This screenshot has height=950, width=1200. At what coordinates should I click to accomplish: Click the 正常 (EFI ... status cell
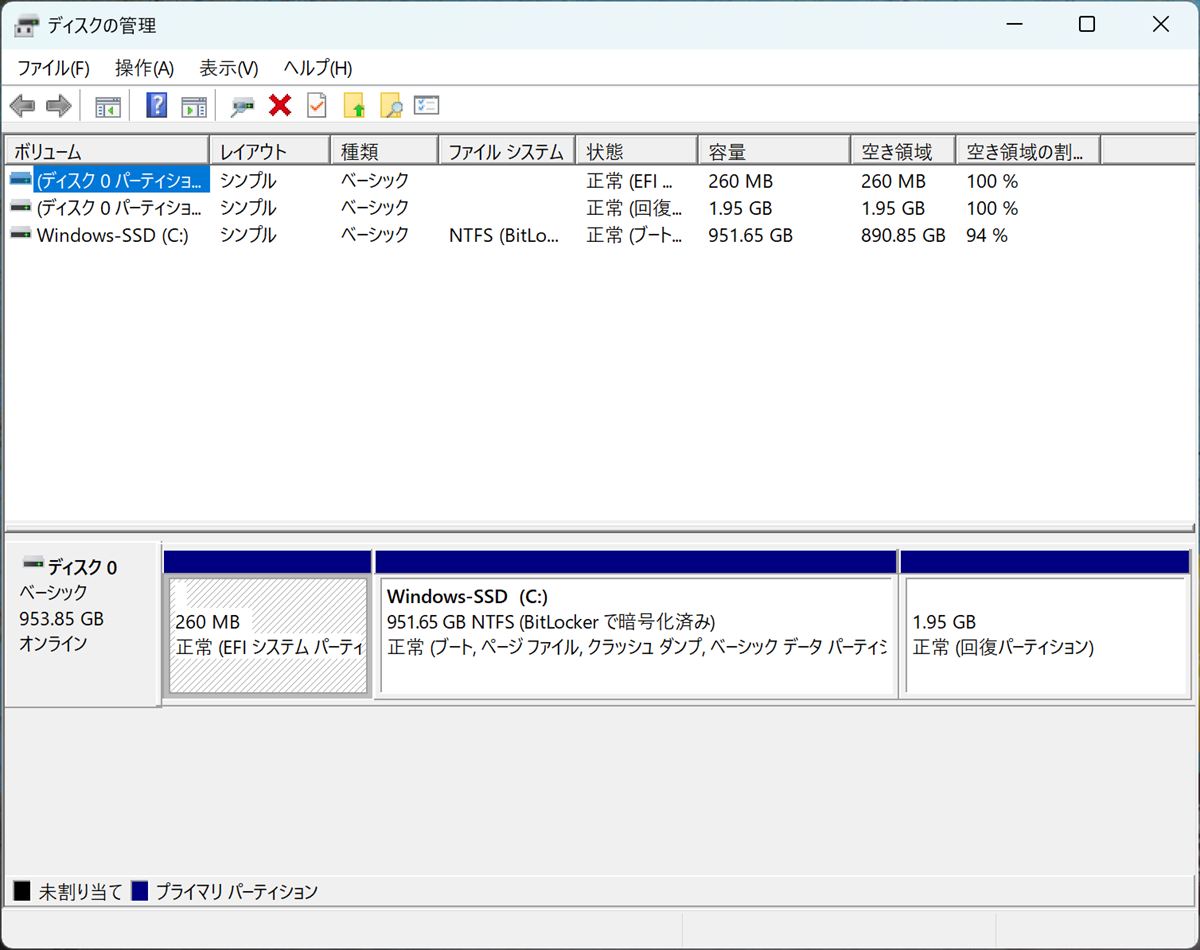[x=630, y=181]
